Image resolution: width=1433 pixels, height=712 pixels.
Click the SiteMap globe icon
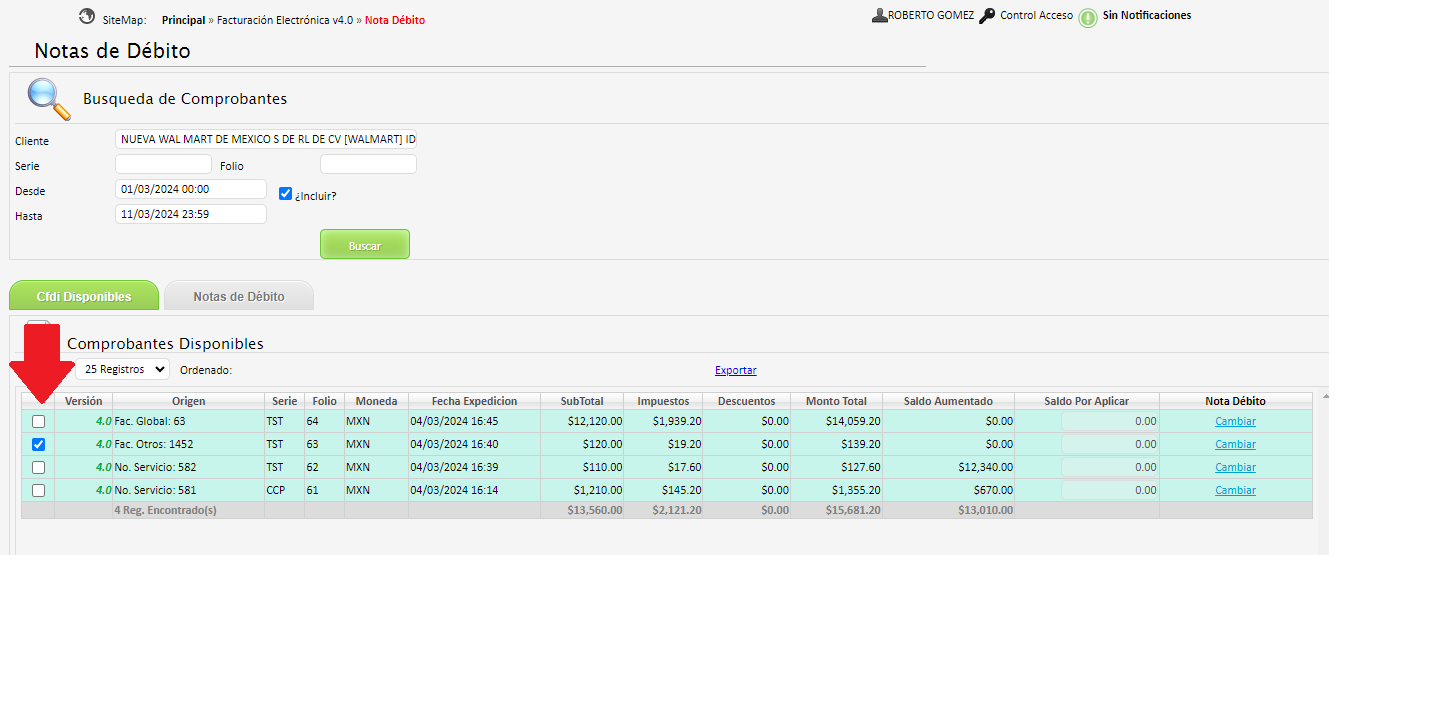[87, 17]
